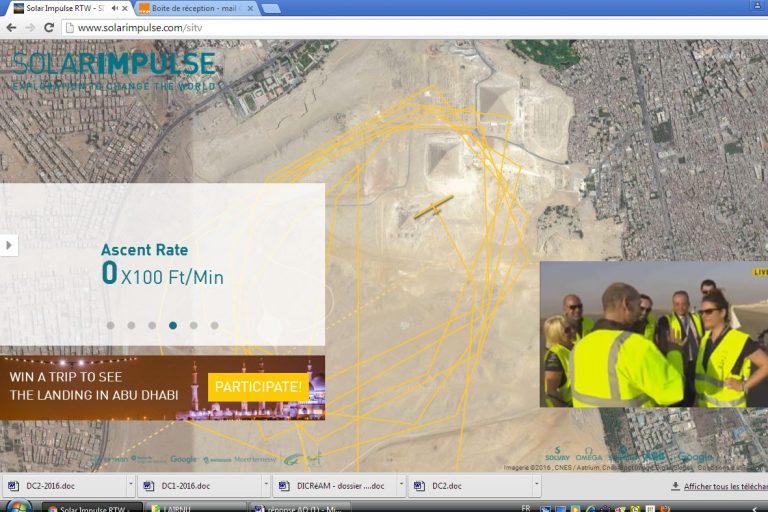
Task: Open dropdown arrow for DC2-2016.doc download
Action: point(130,486)
